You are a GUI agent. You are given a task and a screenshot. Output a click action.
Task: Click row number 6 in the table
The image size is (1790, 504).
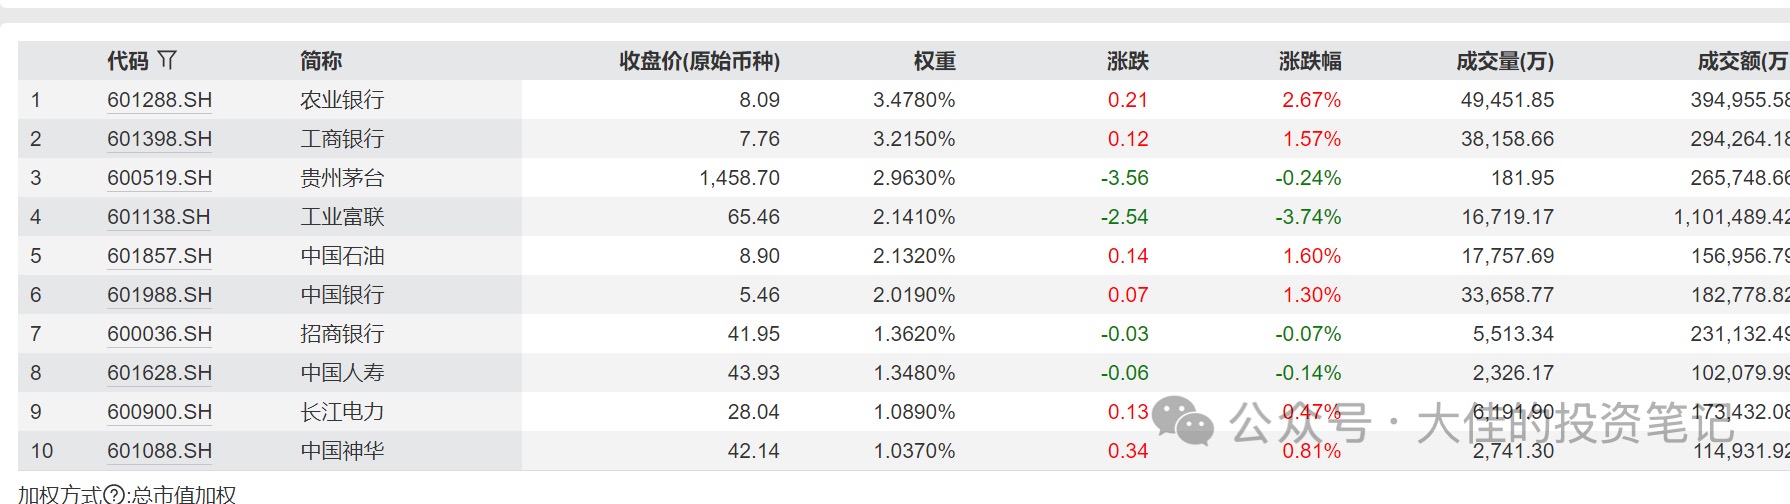(x=36, y=295)
